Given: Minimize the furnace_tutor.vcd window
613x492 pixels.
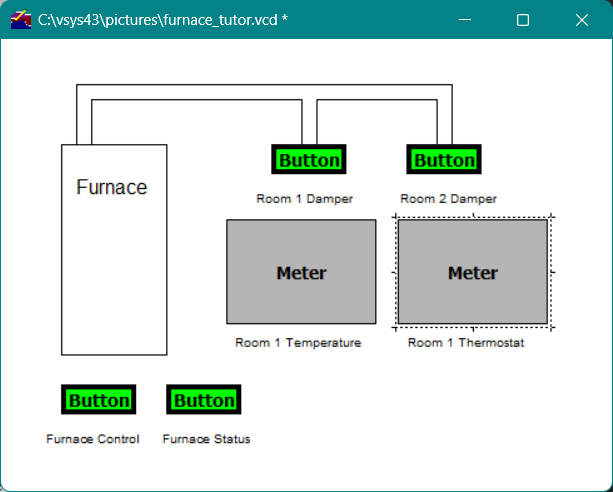Looking at the screenshot, I should pos(464,20).
